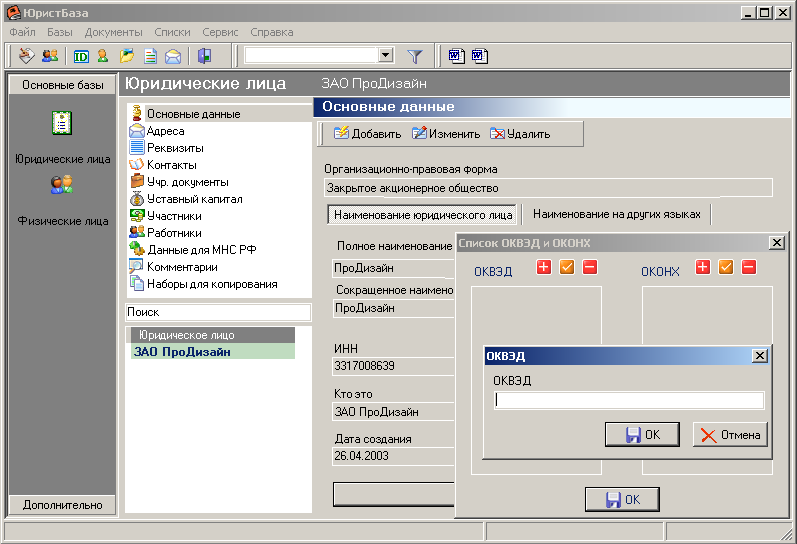The image size is (797, 544).
Task: Click the Изменить button
Action: [446, 134]
